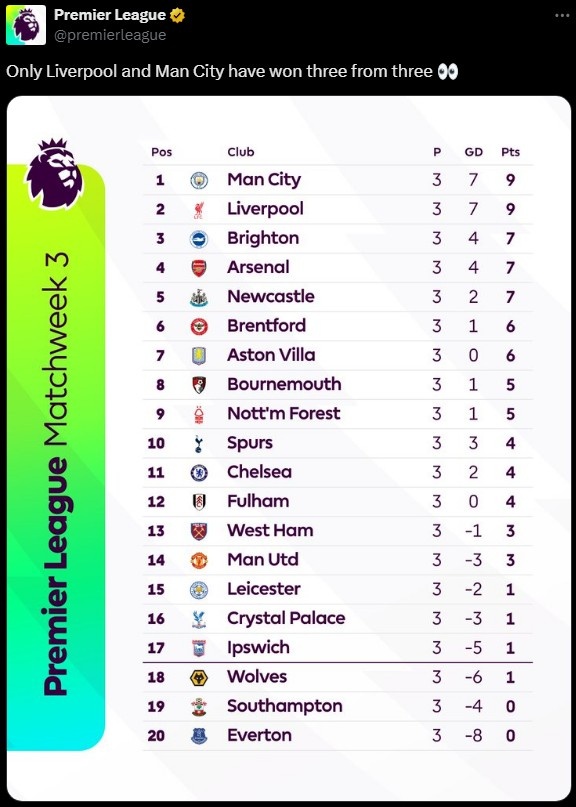Click the Liverpool club crest
This screenshot has width=576, height=807.
pos(199,209)
